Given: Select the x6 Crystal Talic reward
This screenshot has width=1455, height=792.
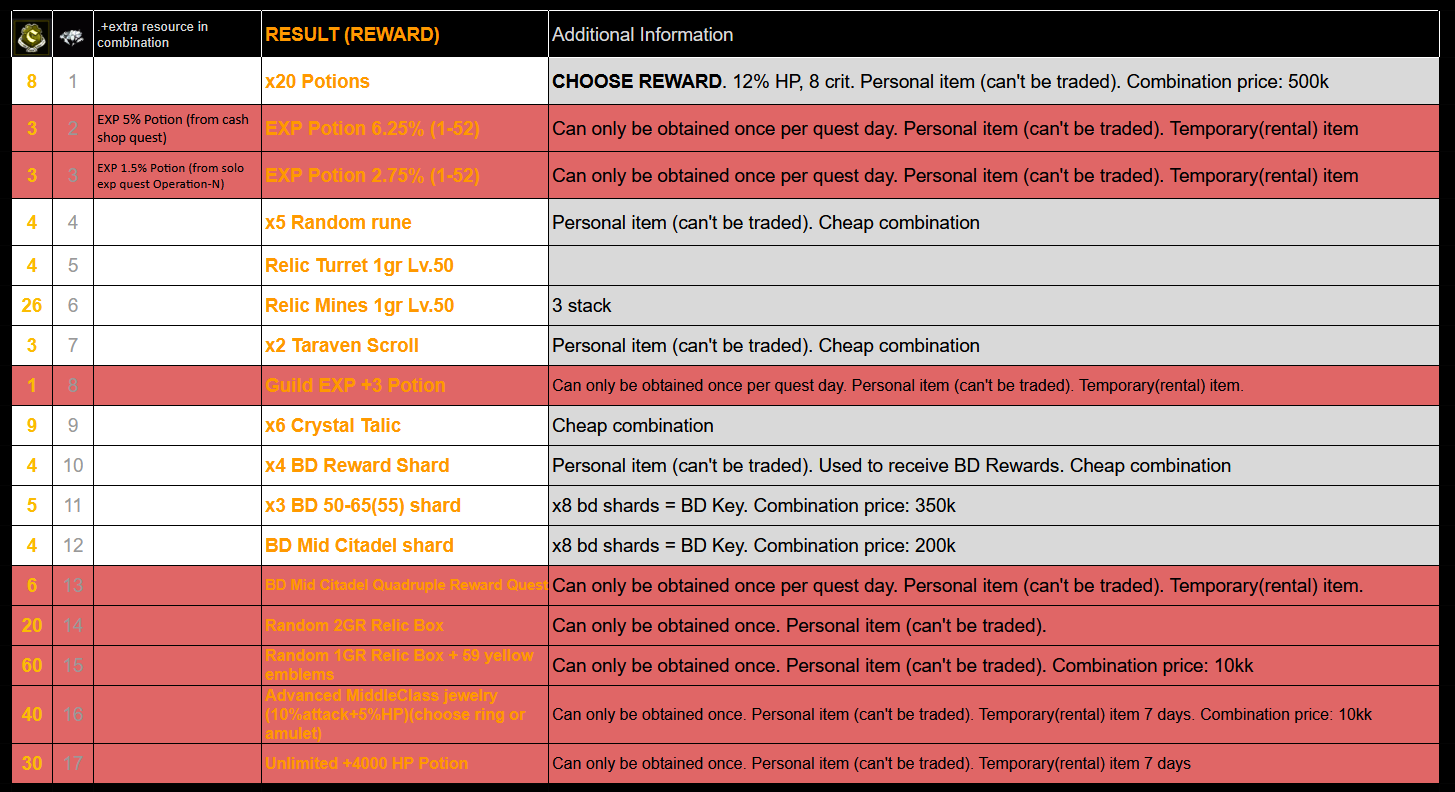Looking at the screenshot, I should pos(333,426).
